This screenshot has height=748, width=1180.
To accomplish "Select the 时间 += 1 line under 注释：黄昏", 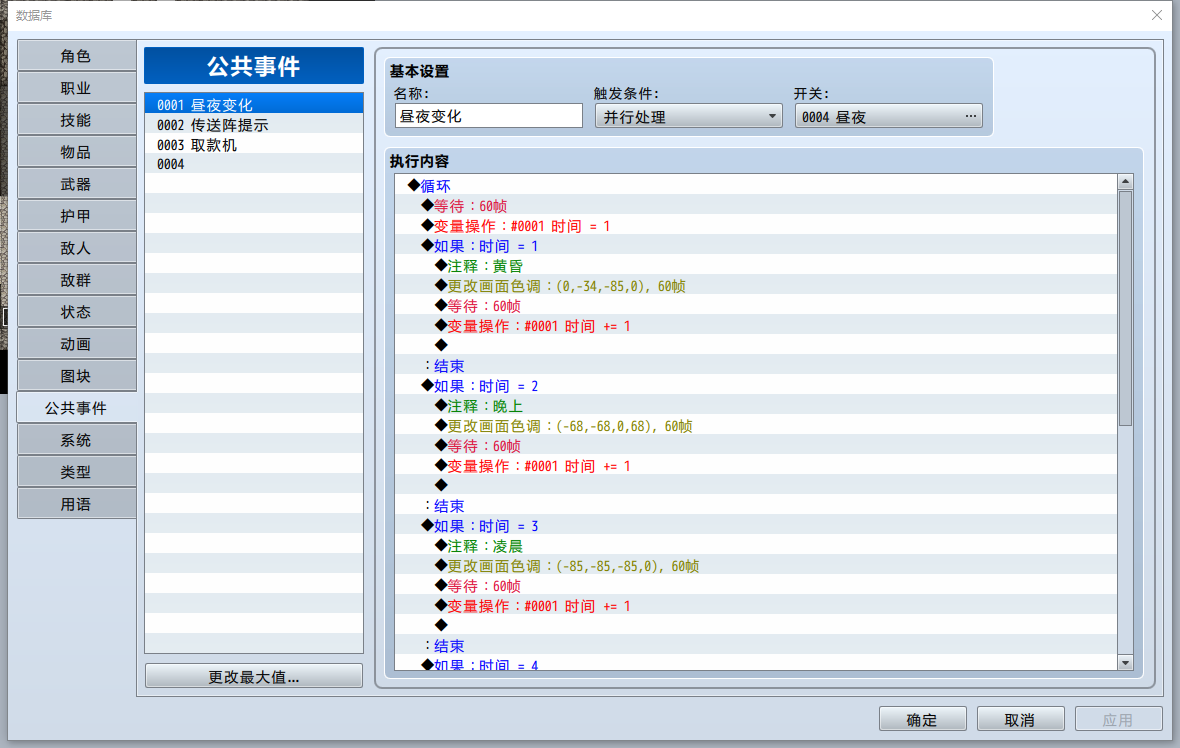I will (756, 325).
